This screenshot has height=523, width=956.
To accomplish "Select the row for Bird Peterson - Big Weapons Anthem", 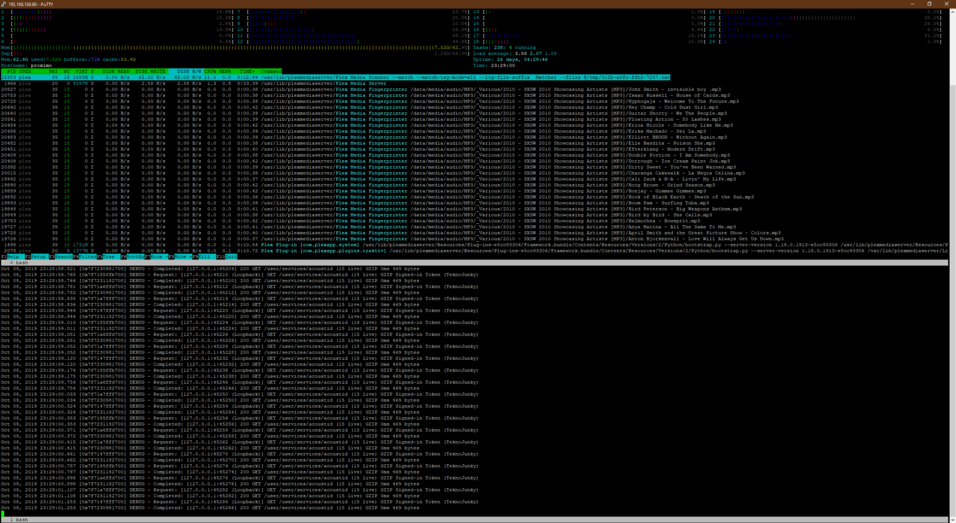I will pyautogui.click(x=371, y=209).
